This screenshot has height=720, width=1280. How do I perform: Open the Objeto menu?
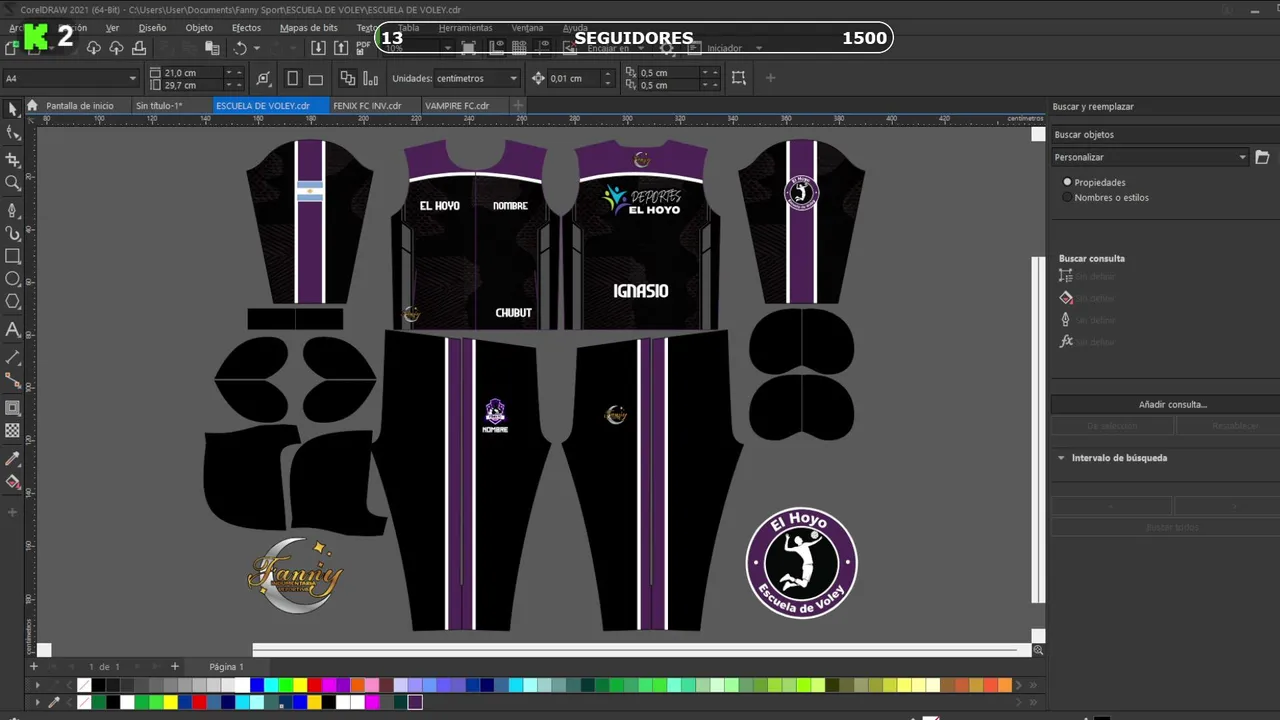coord(199,28)
